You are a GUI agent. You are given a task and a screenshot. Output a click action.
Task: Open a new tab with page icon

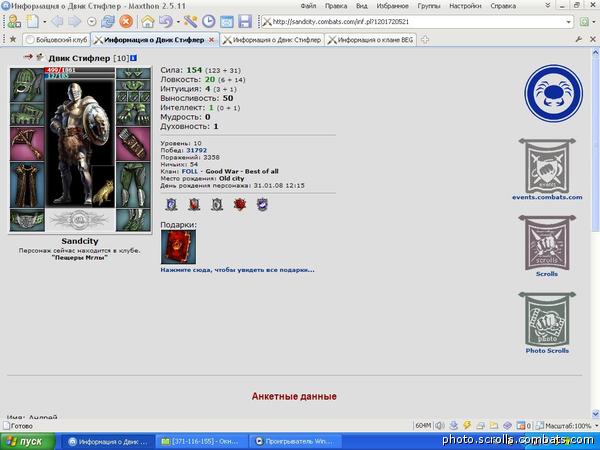click(33, 21)
